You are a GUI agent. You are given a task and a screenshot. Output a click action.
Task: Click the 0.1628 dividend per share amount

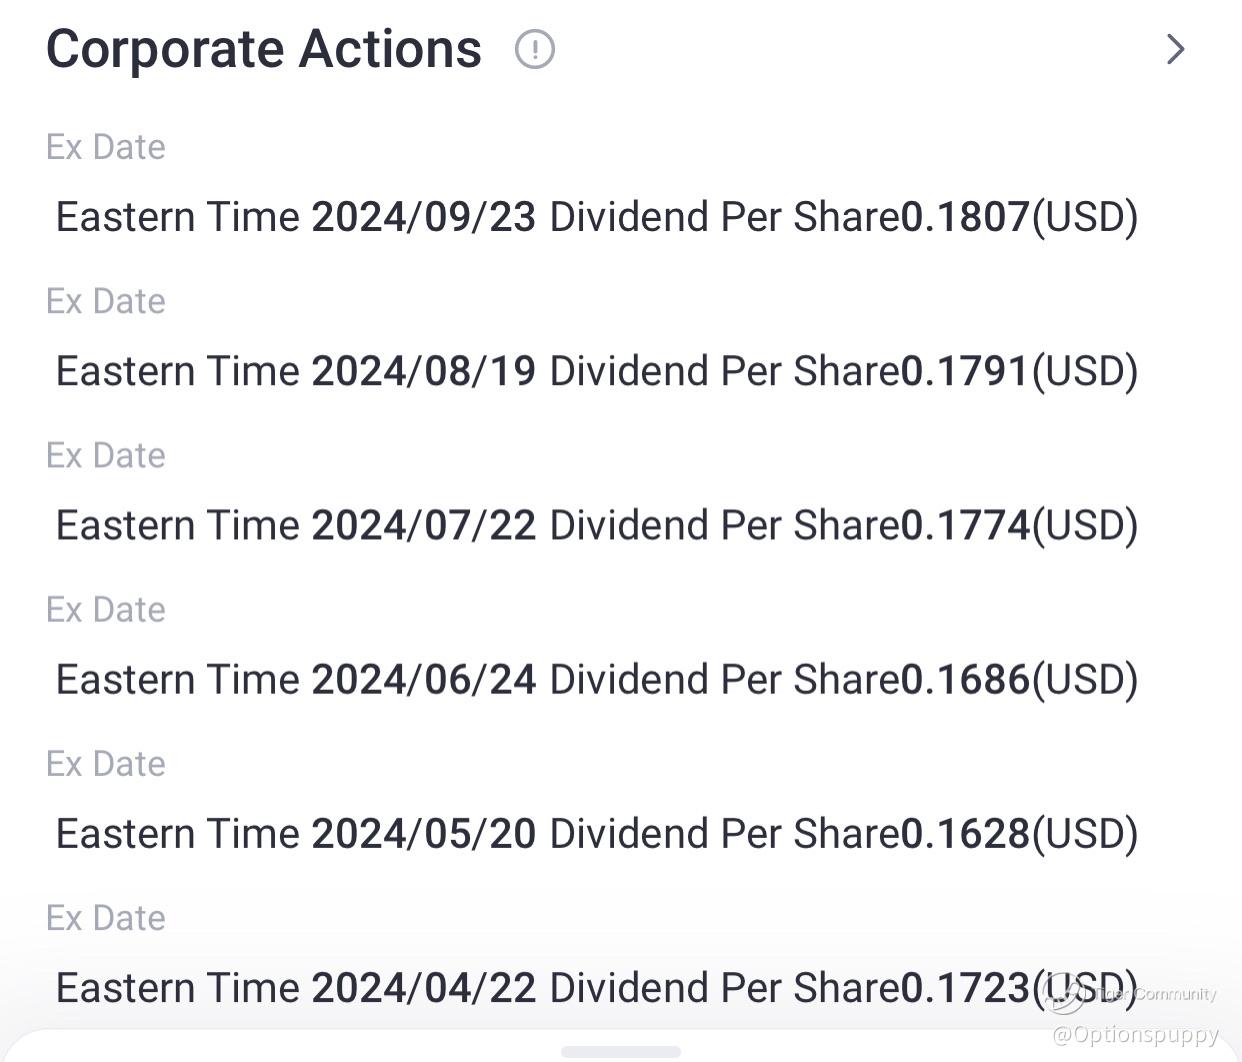tap(965, 833)
